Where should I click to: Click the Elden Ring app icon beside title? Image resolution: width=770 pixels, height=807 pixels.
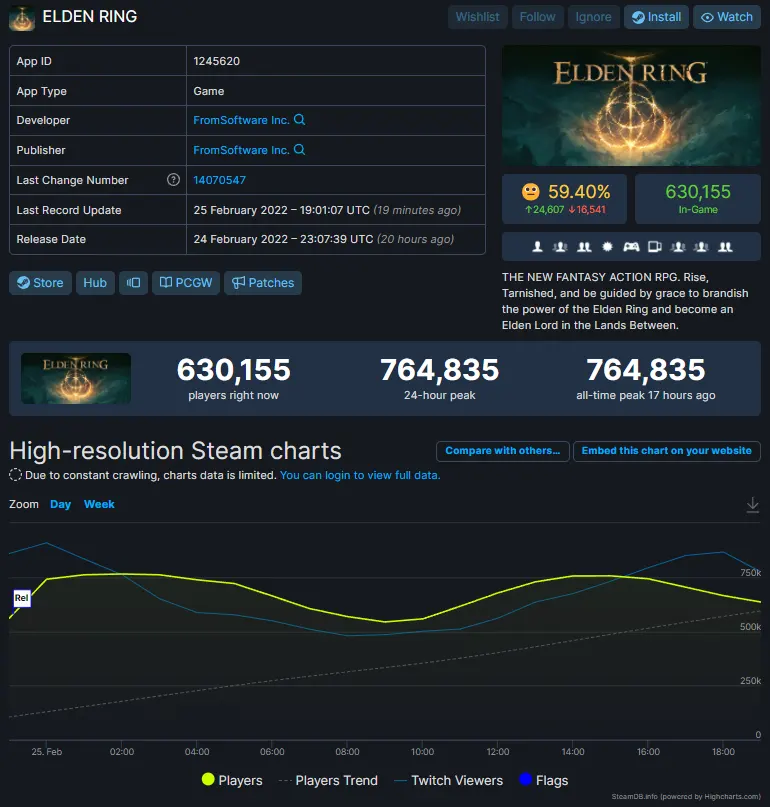[x=22, y=18]
